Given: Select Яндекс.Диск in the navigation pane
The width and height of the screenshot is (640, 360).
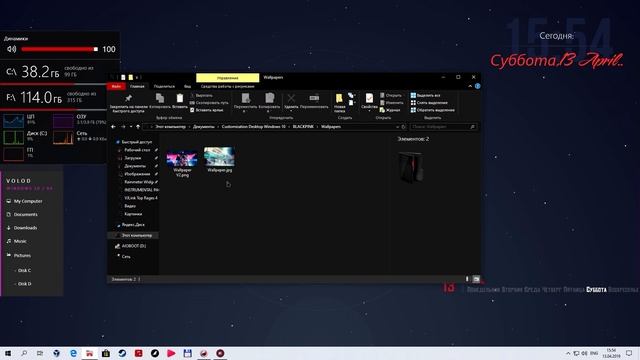Looking at the screenshot, I should pos(133,225).
